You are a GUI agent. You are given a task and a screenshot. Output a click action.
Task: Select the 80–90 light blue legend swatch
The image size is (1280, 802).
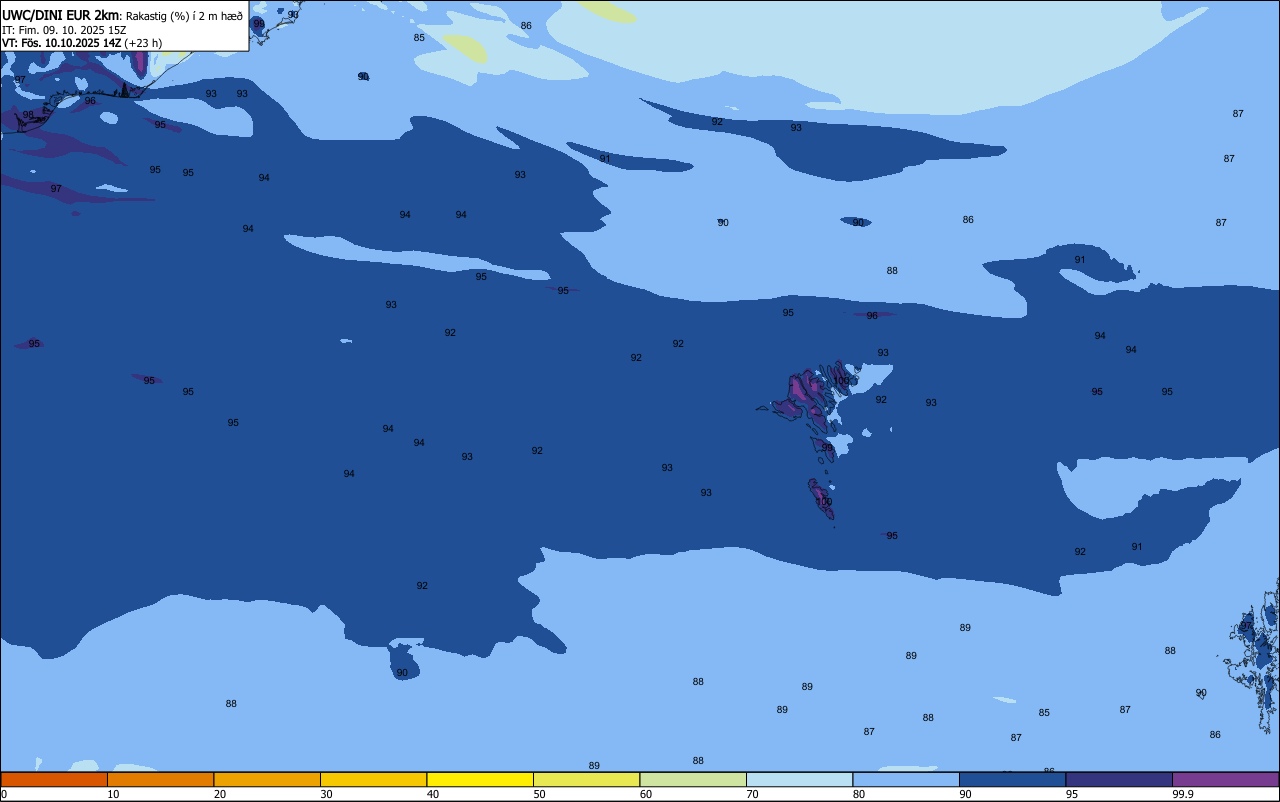click(x=906, y=779)
